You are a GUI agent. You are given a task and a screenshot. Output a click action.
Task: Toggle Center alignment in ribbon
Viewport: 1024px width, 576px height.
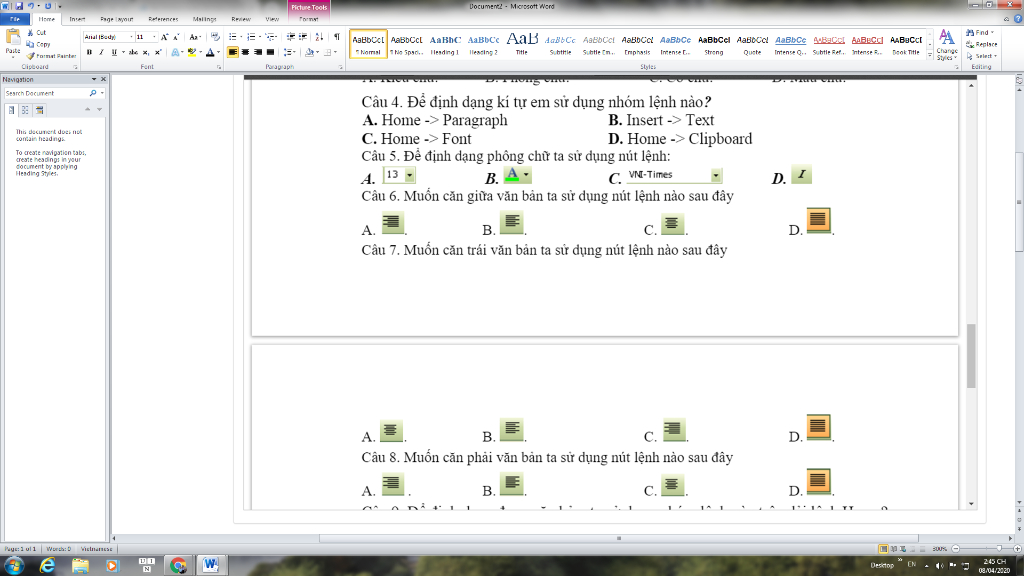pos(246,52)
